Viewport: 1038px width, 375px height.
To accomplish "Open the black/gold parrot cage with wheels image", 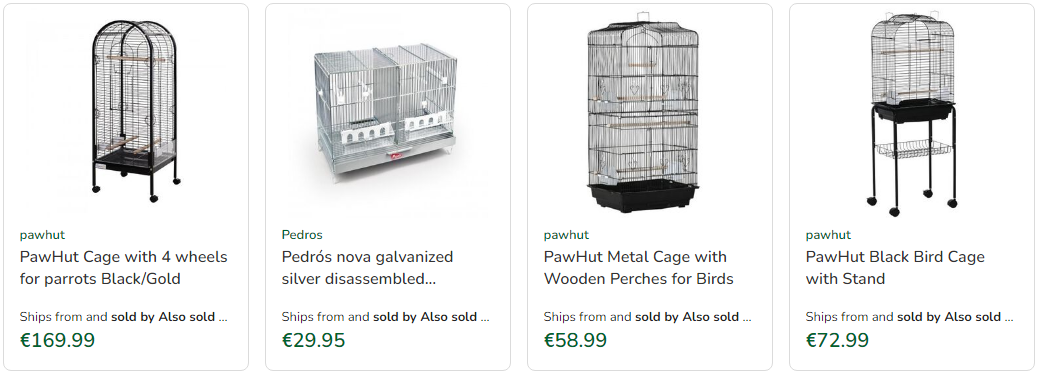I will tap(134, 111).
